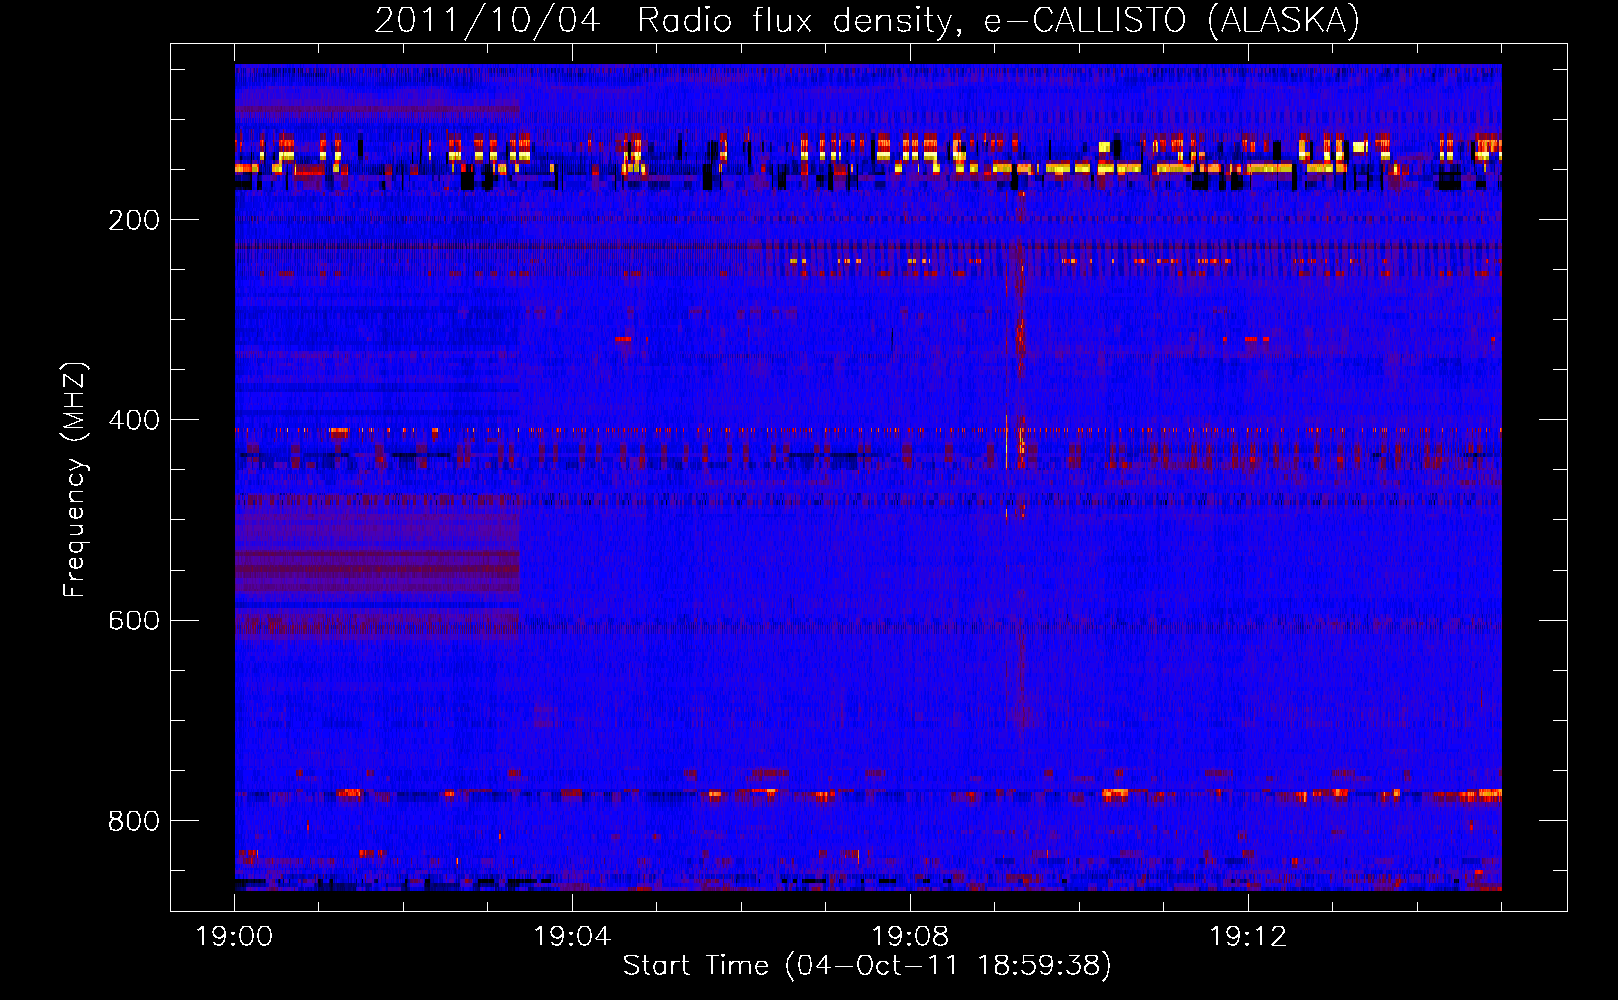Viewport: 1618px width, 1000px height.
Task: Click the 'Start Time (04-Oct-11 18:59:38)' label
Action: [867, 965]
